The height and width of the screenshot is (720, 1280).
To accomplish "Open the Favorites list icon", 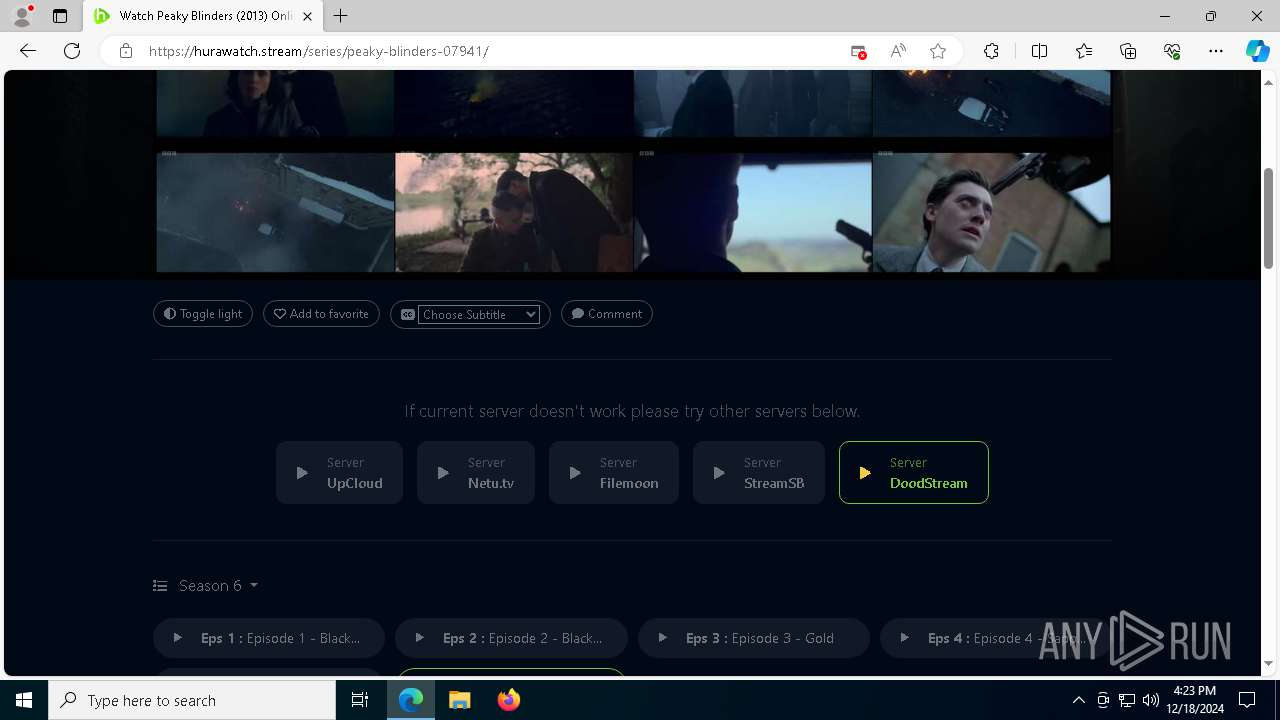I will (x=1084, y=51).
